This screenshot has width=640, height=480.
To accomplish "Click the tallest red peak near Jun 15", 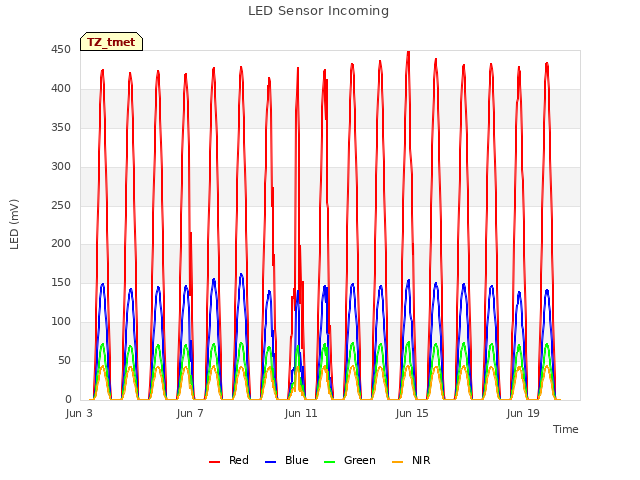I will point(408,52).
